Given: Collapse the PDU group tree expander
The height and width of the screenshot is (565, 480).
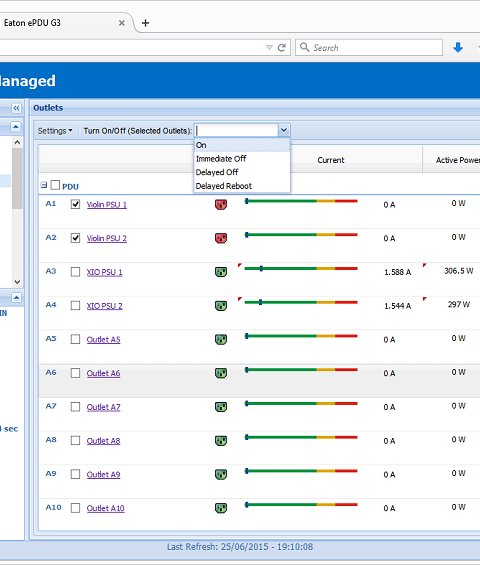Looking at the screenshot, I should 44,185.
